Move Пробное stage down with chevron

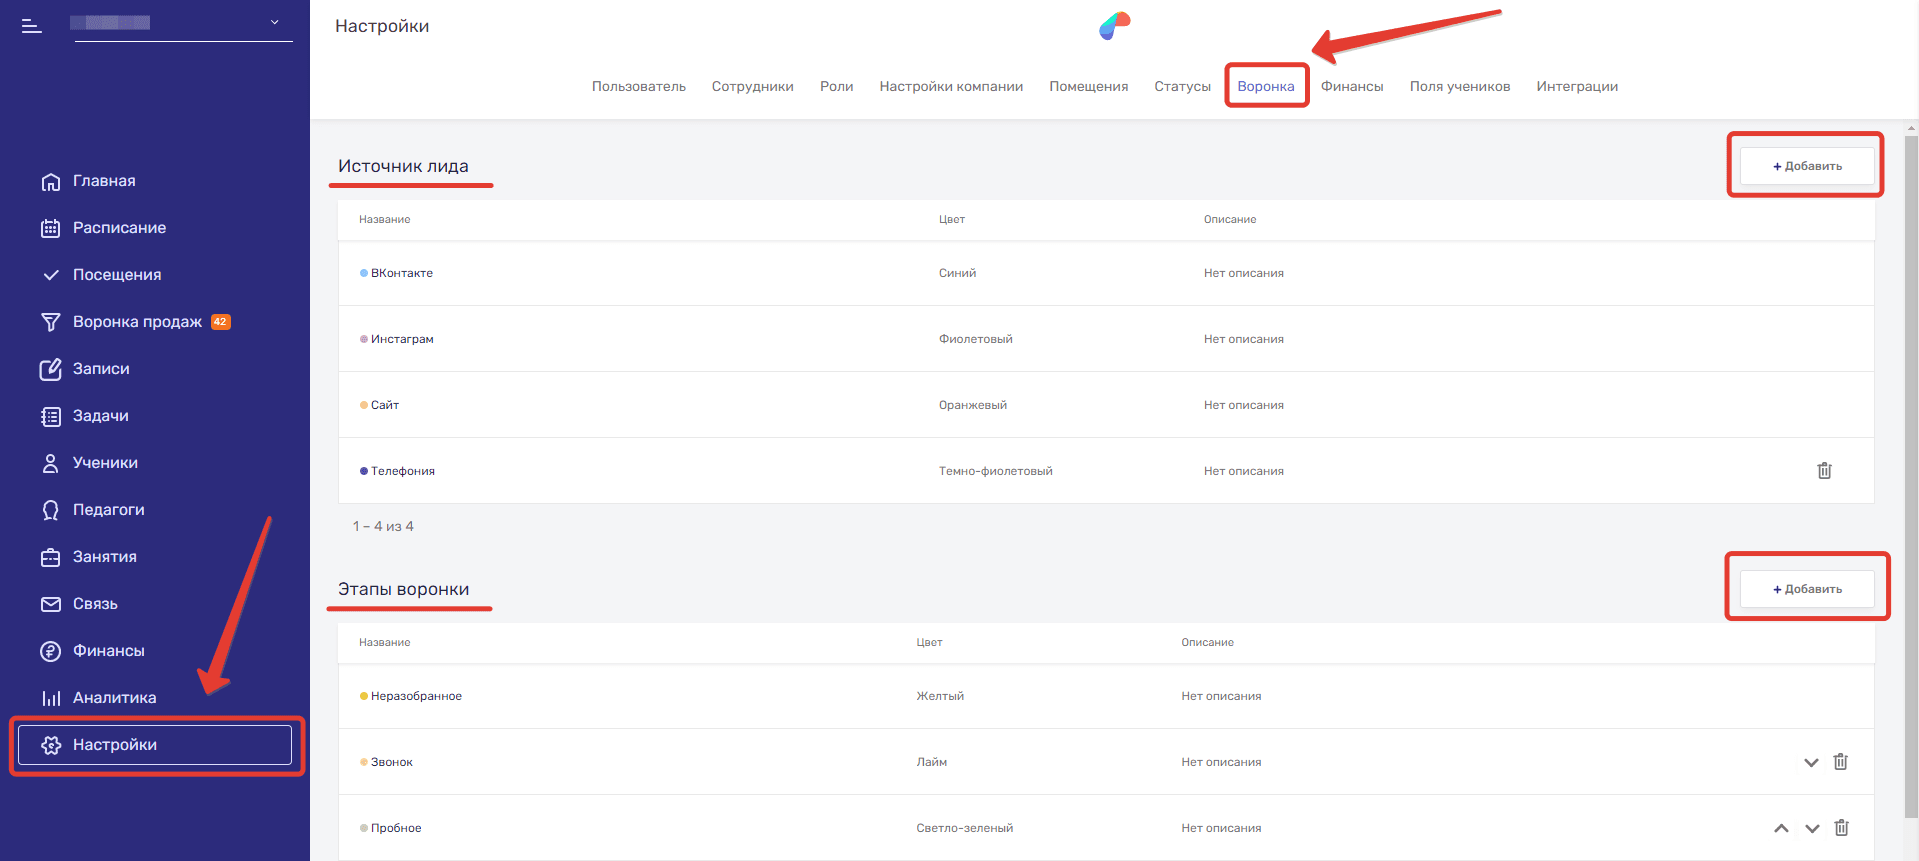tap(1812, 828)
